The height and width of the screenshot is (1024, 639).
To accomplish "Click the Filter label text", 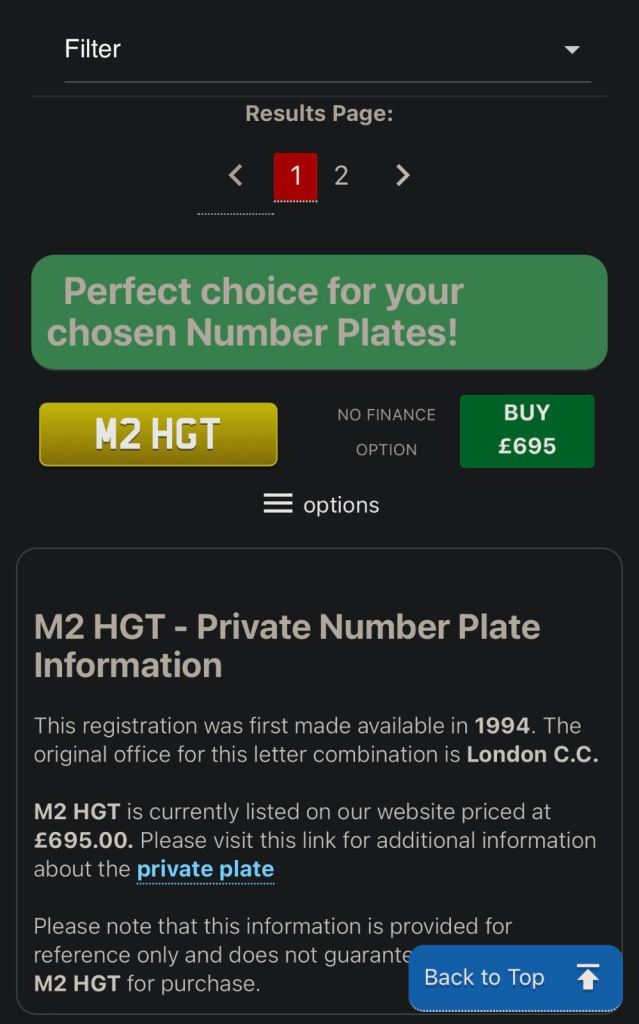I will pyautogui.click(x=93, y=48).
